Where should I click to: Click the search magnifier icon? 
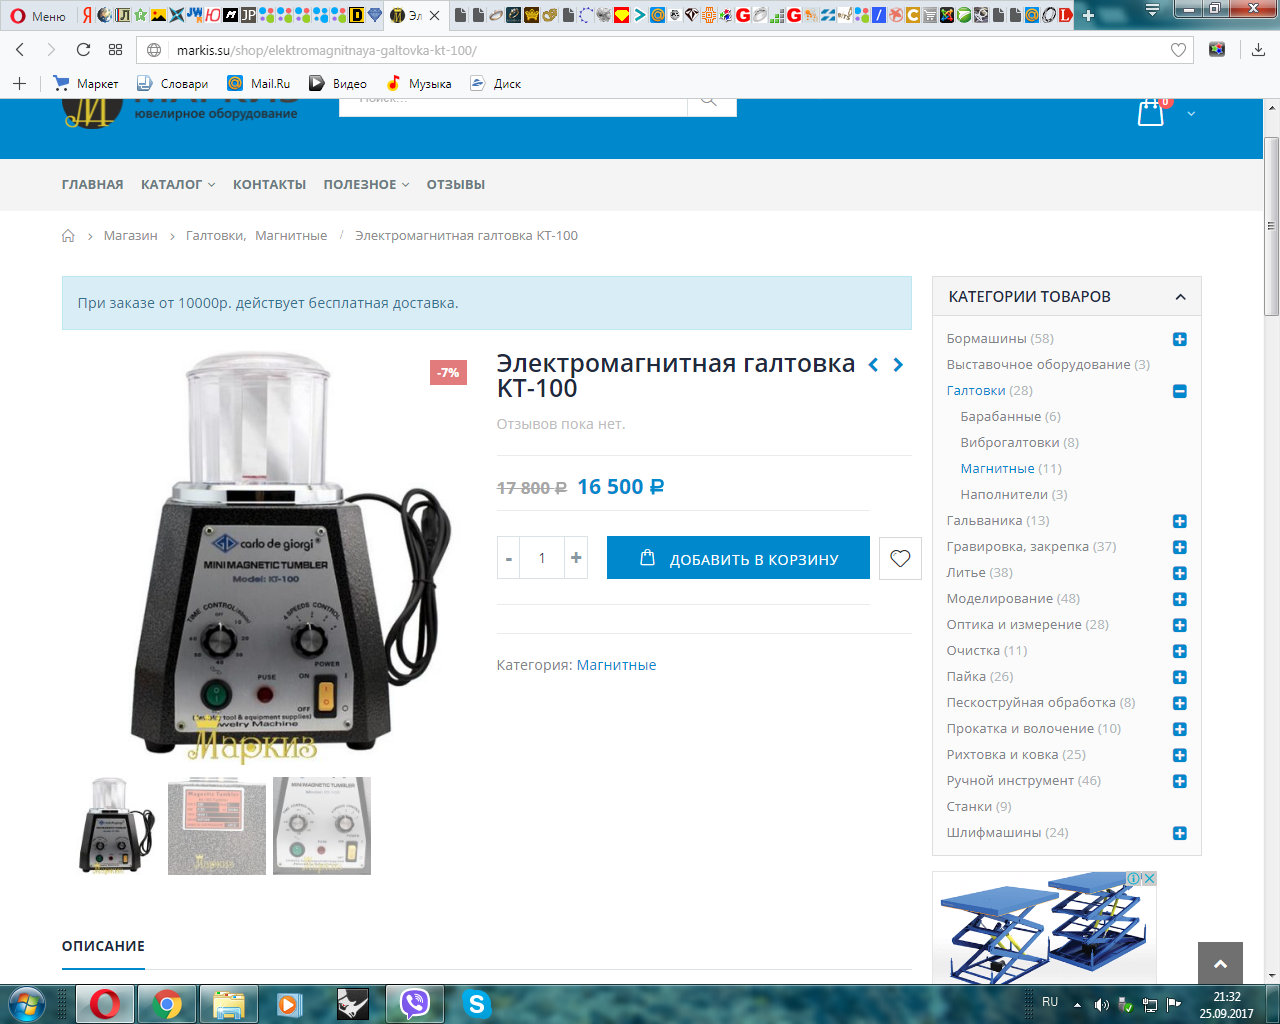[x=709, y=101]
